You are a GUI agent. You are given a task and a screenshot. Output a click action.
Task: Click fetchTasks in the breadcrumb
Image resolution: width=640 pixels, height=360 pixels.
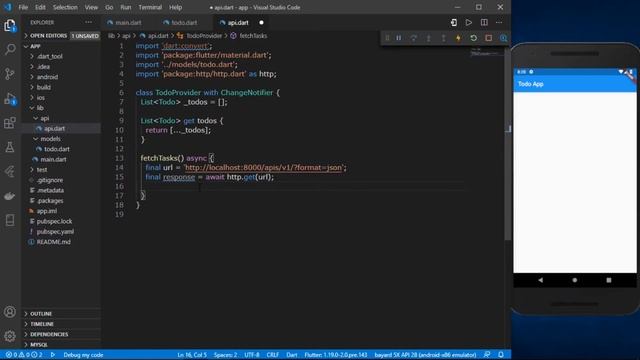point(253,36)
